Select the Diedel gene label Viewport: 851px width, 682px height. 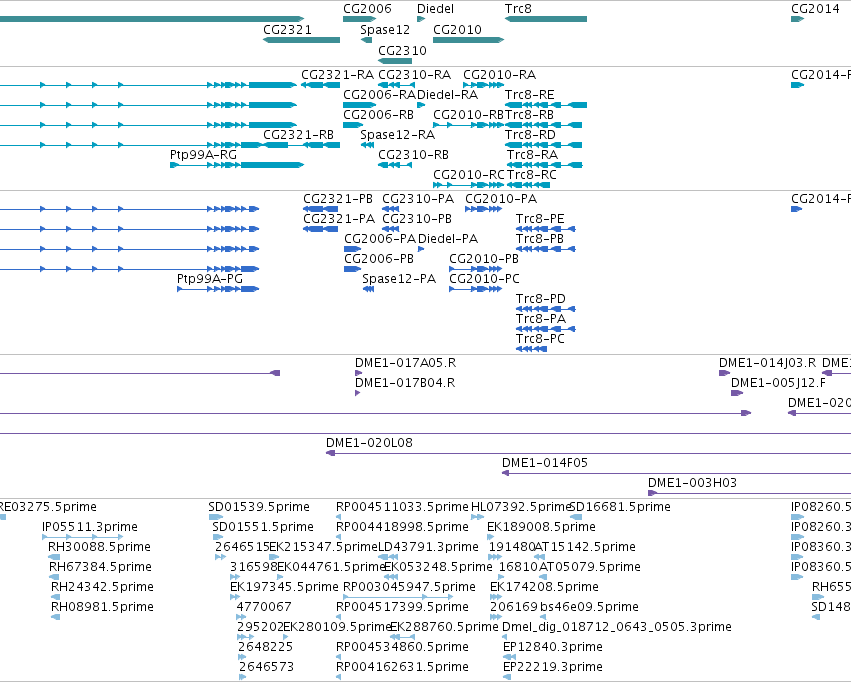pos(435,9)
